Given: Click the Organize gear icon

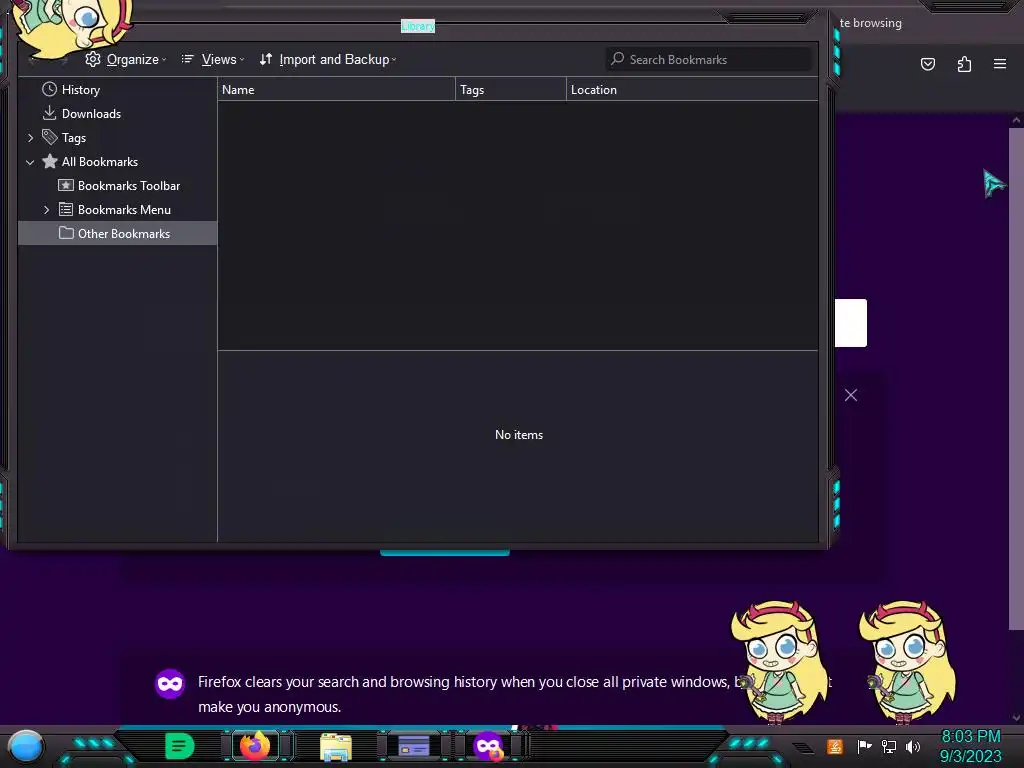Looking at the screenshot, I should click(x=93, y=59).
